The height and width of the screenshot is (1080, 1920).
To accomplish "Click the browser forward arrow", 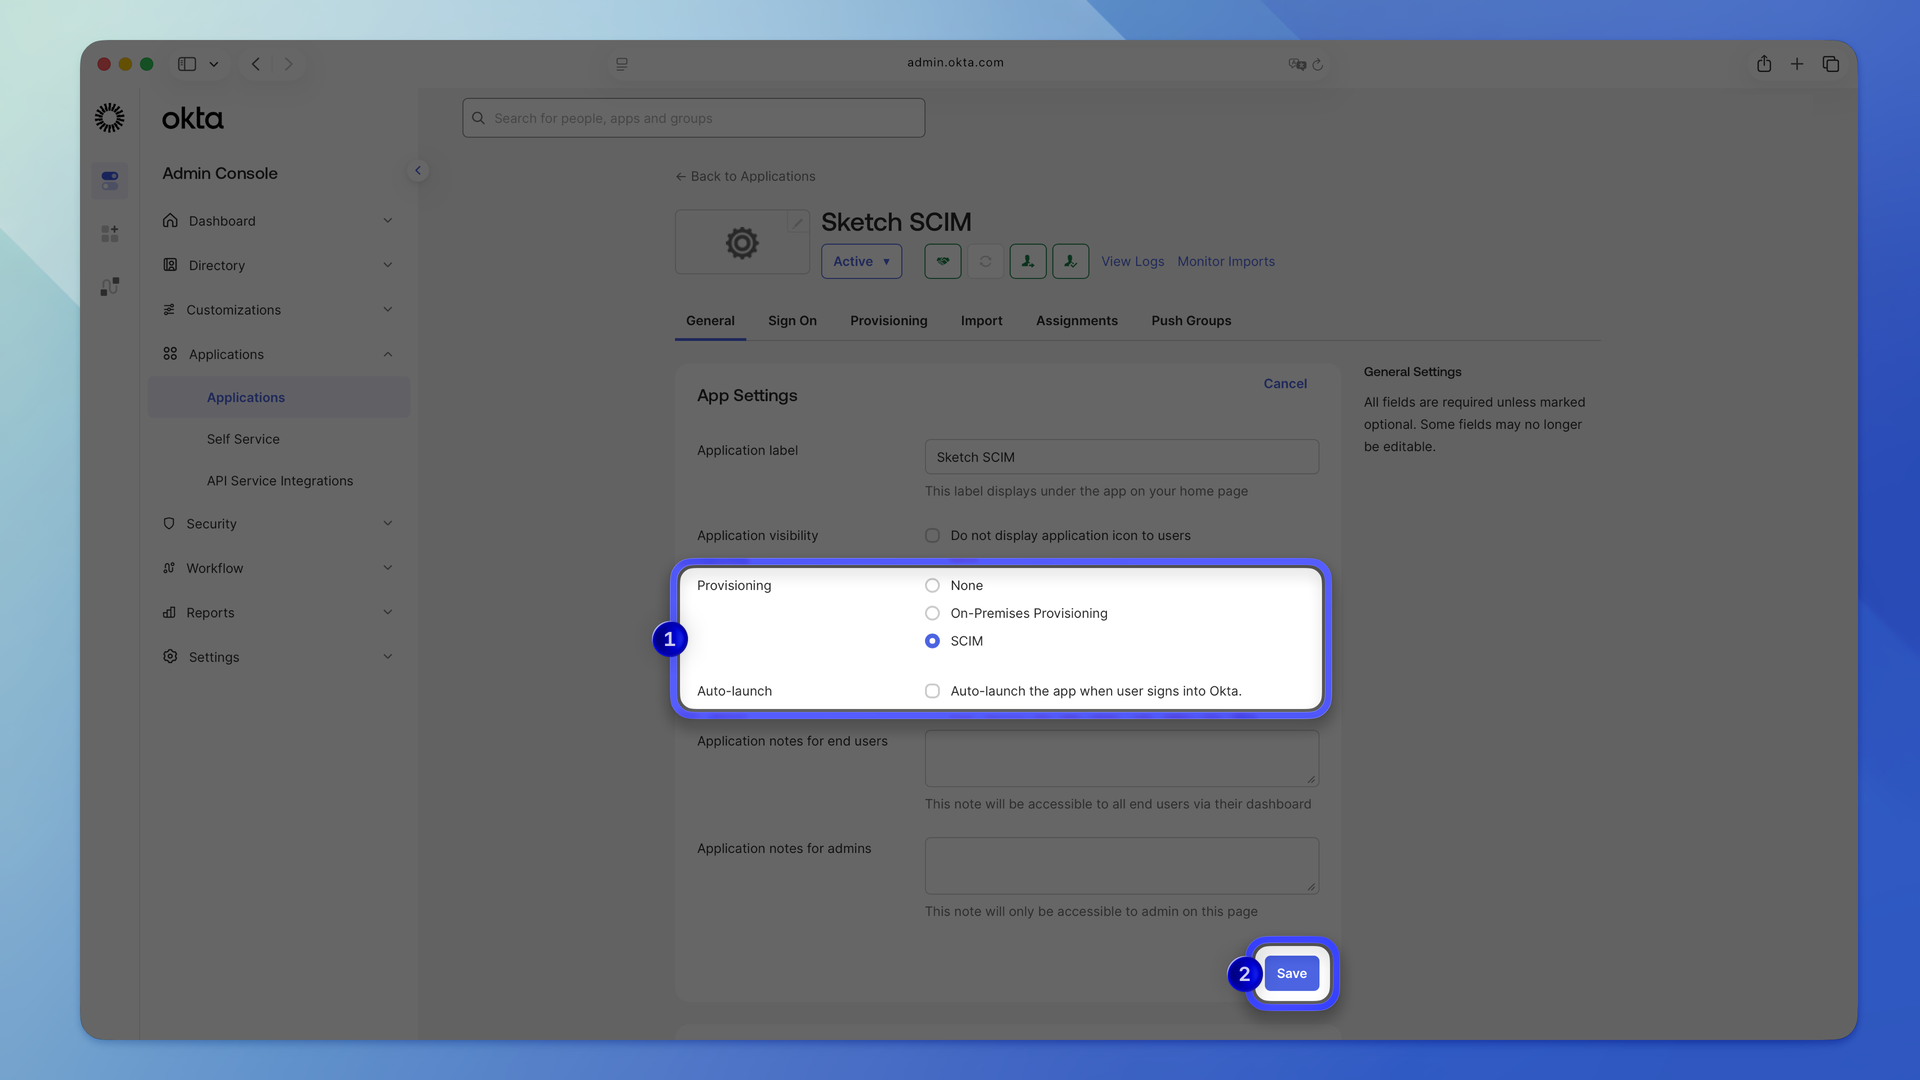I will click(x=289, y=64).
